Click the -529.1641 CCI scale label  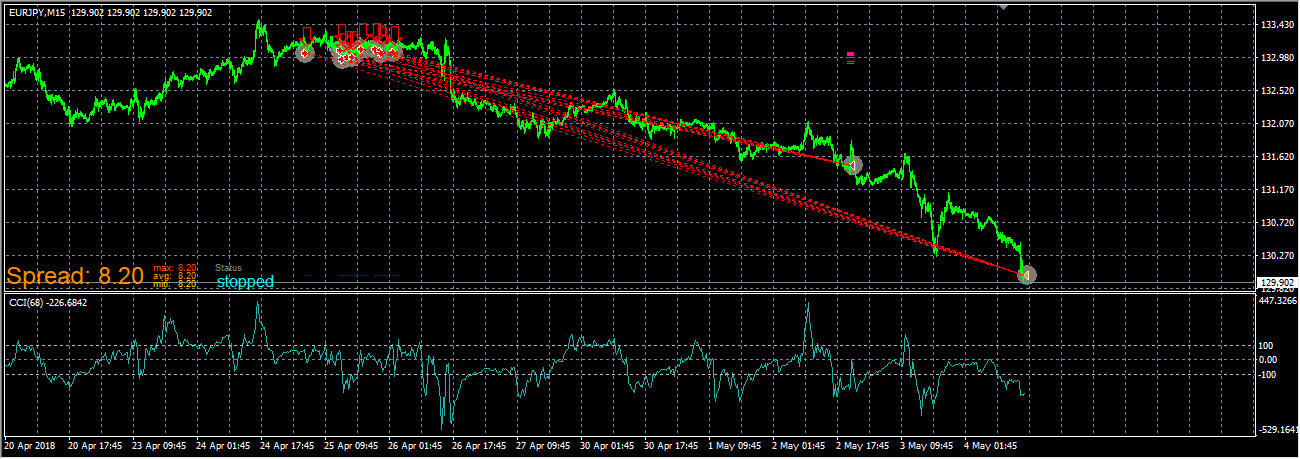pyautogui.click(x=1277, y=429)
